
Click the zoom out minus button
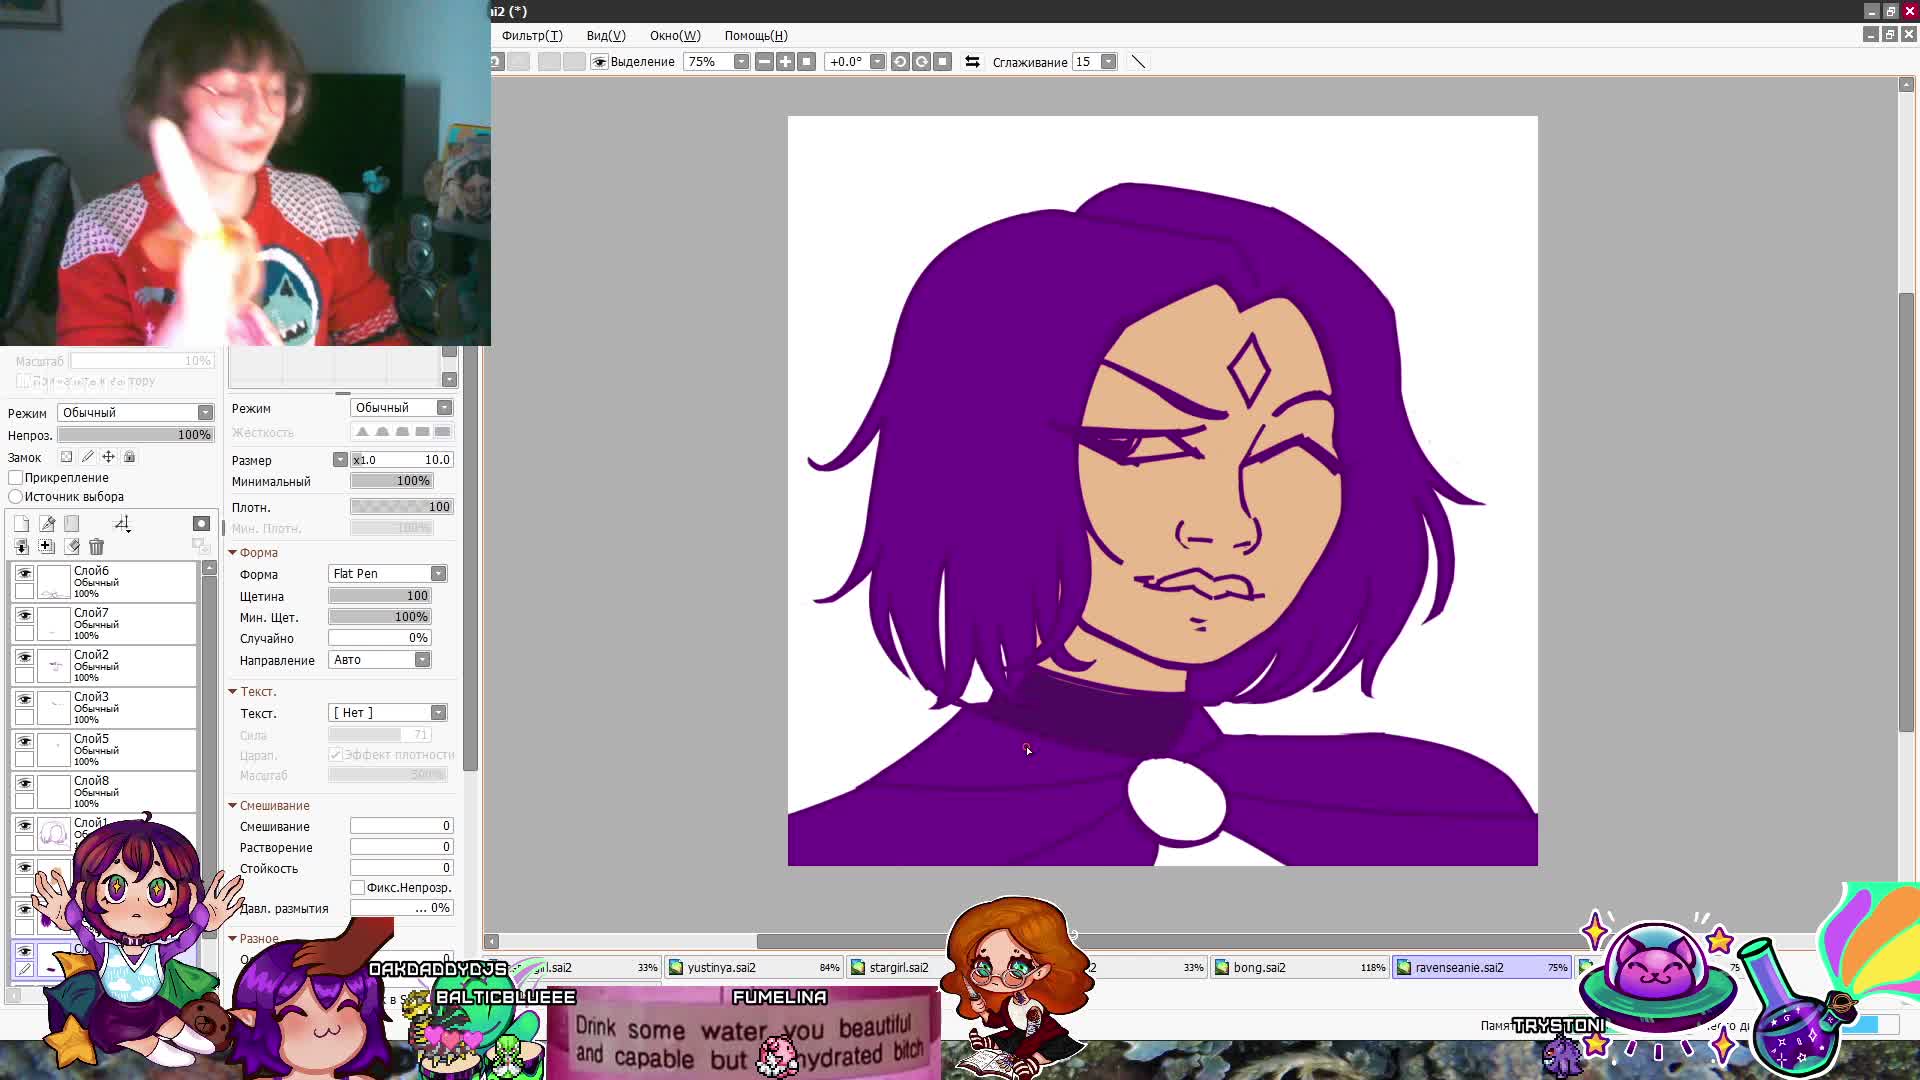(764, 62)
